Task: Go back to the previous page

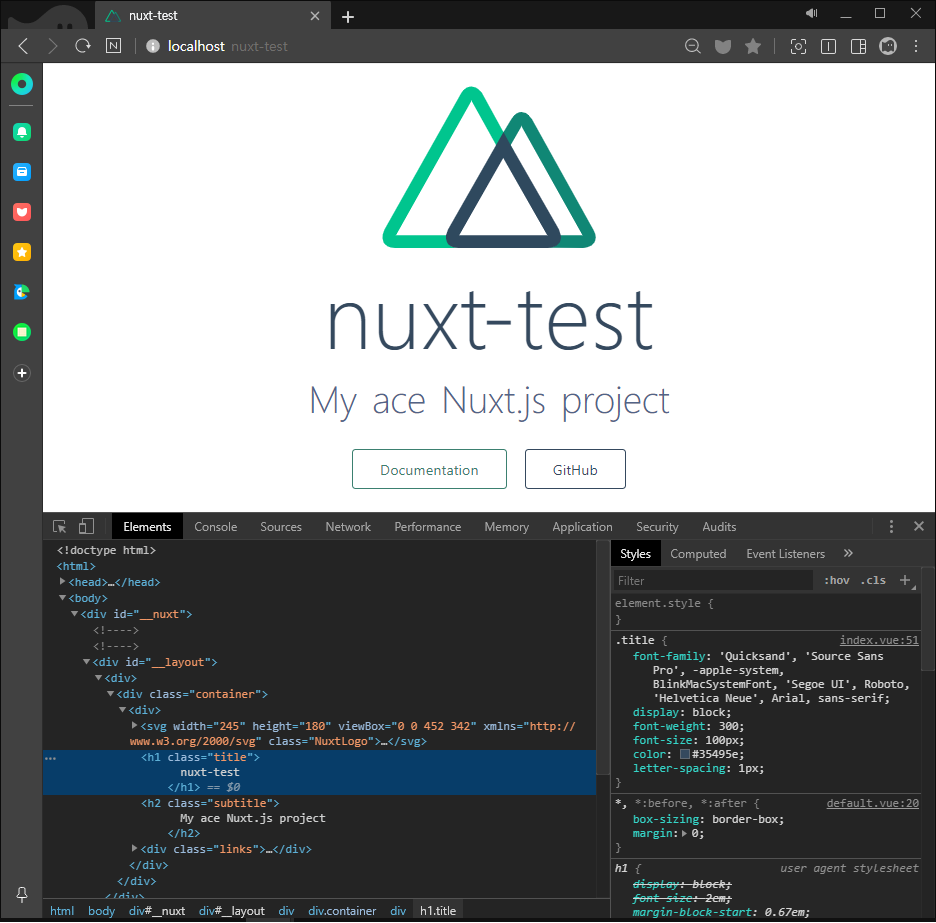Action: tap(23, 46)
